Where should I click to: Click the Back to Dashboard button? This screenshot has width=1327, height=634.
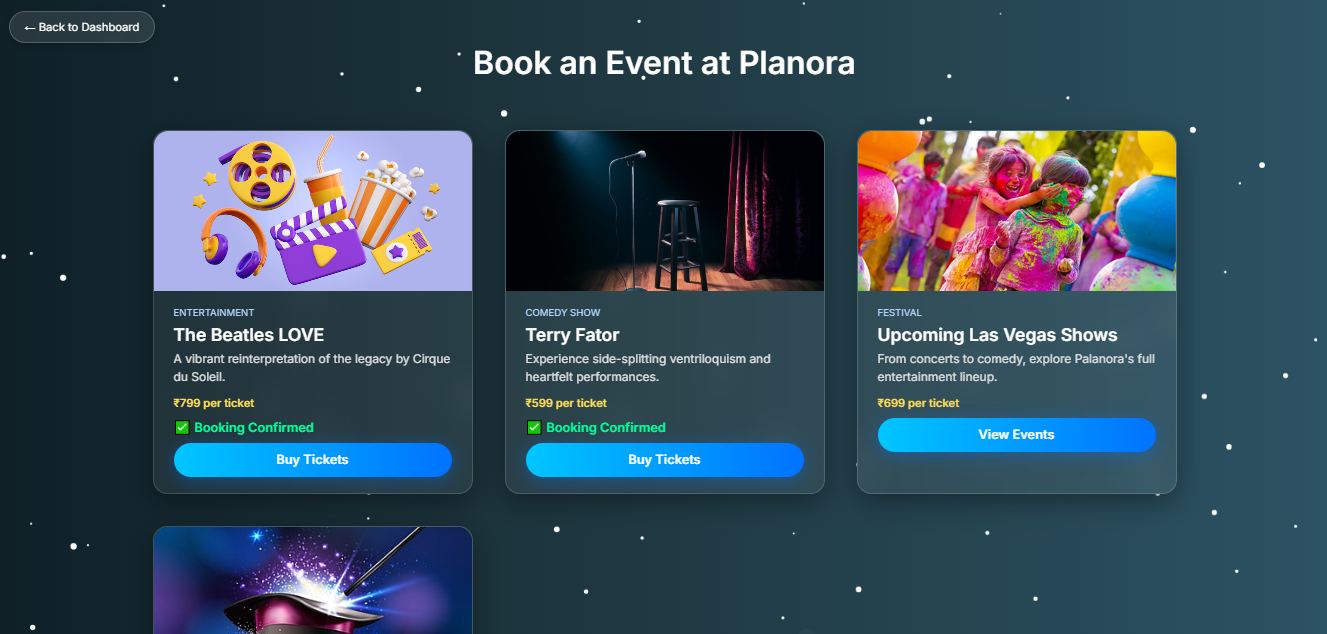(x=82, y=27)
